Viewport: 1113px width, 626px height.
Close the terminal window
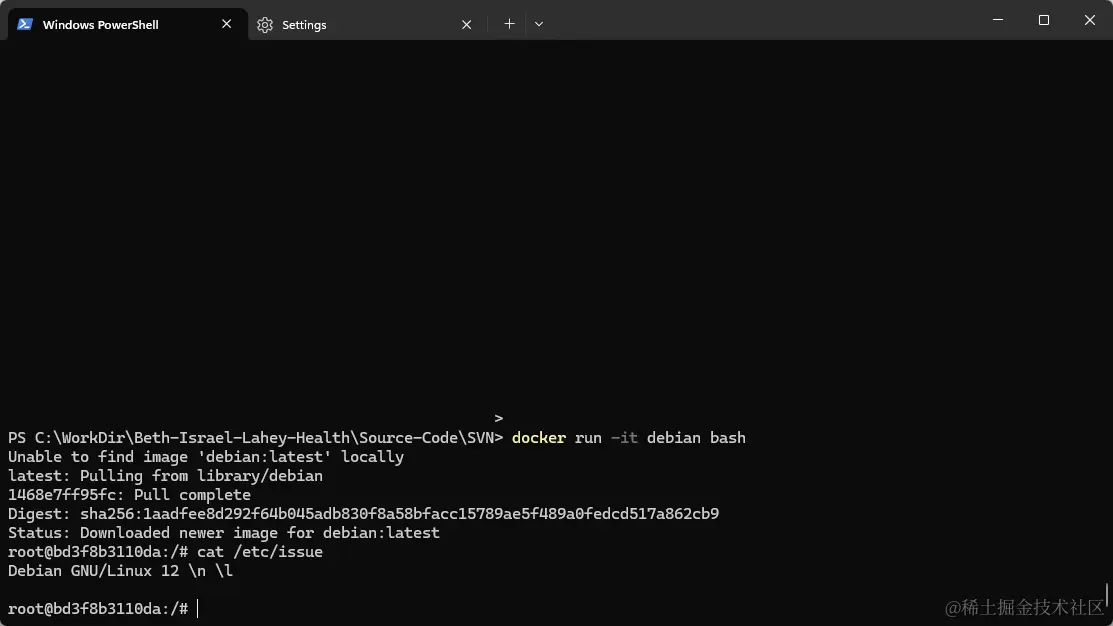1090,20
